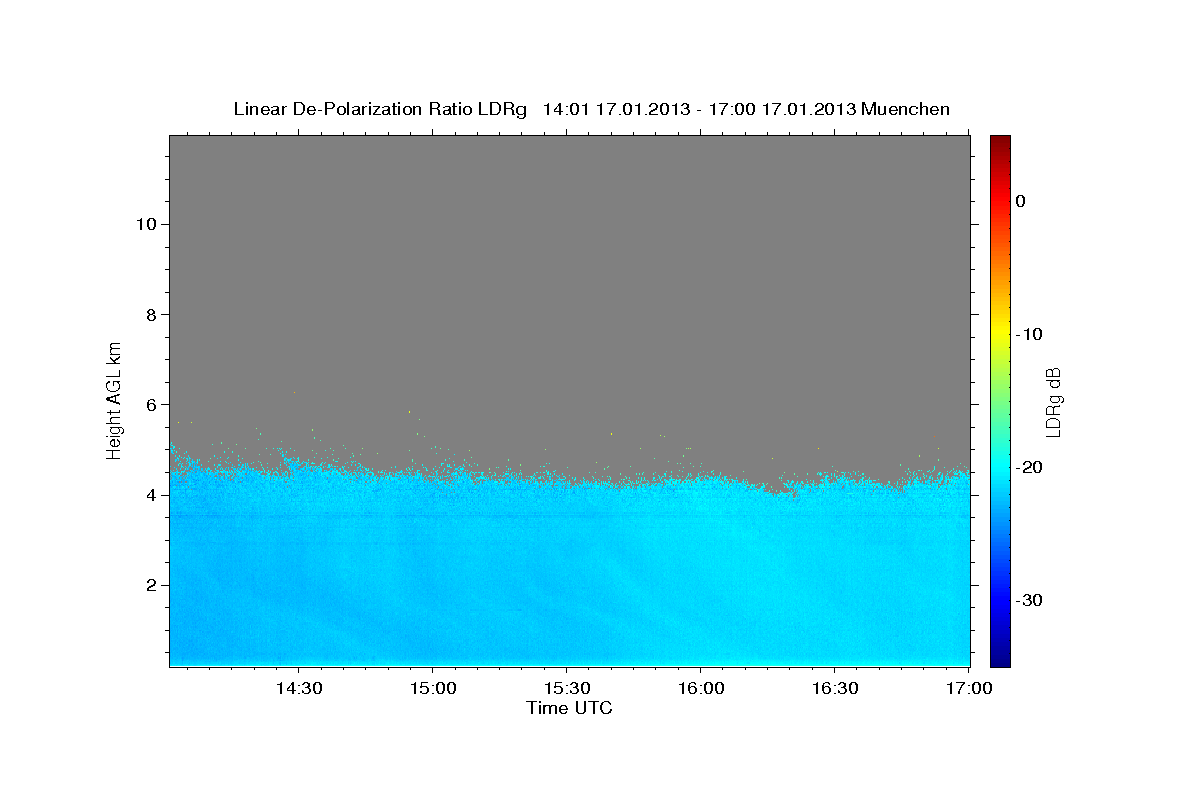The image size is (1200, 800).
Task: Click the 16:30 time tick label
Action: (834, 689)
